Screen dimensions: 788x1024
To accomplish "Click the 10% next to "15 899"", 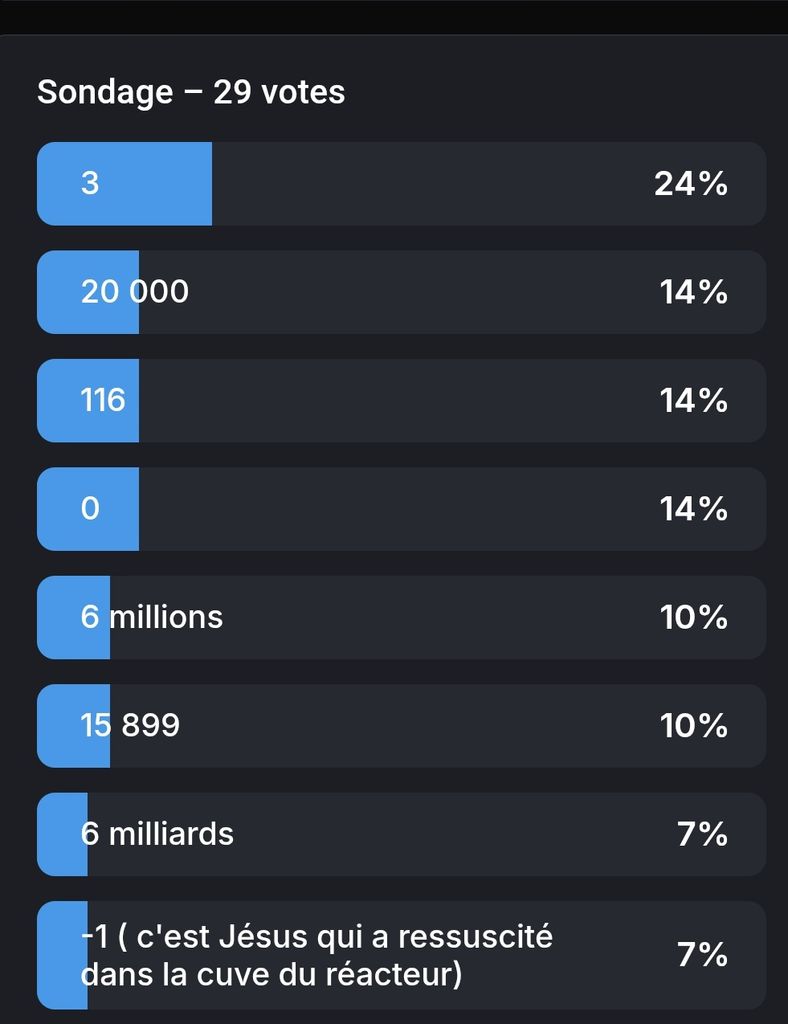I will tap(693, 725).
